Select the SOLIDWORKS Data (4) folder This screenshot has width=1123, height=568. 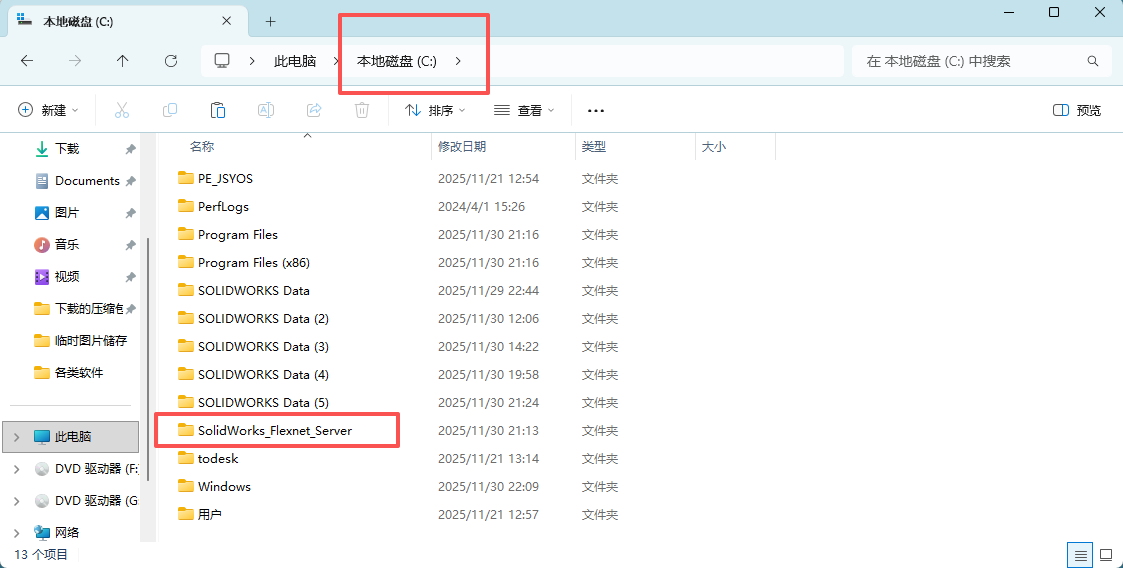tap(263, 374)
